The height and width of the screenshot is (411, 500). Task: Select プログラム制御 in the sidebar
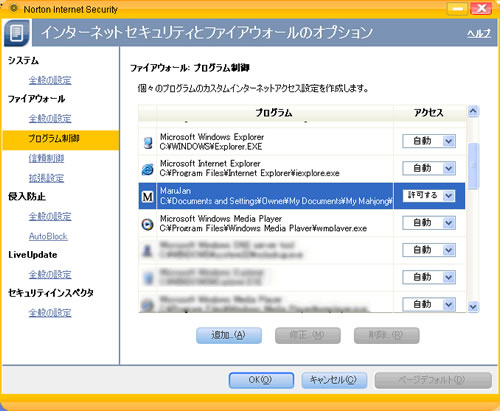61,140
